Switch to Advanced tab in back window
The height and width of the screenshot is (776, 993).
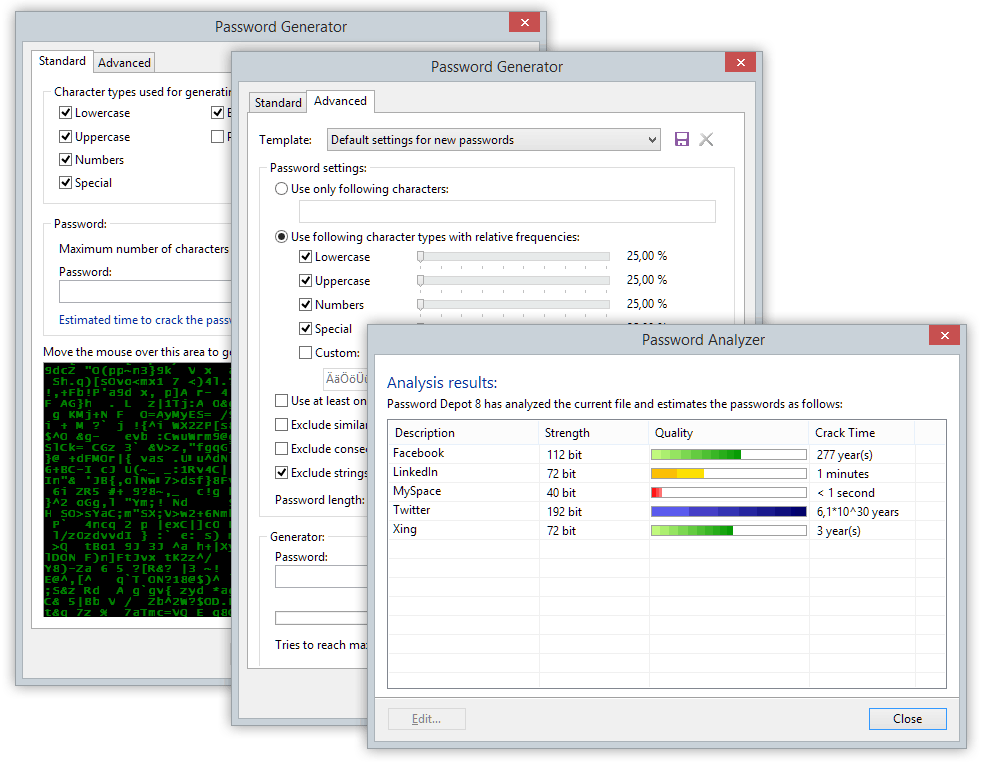point(124,63)
